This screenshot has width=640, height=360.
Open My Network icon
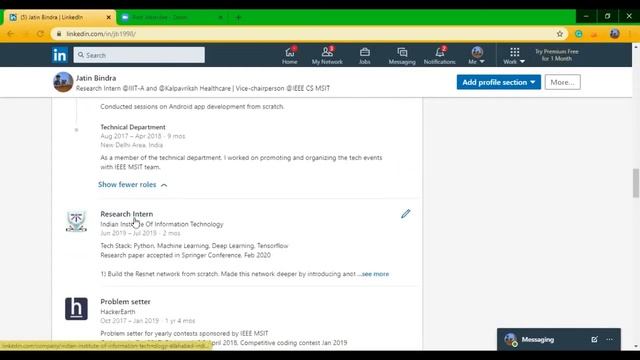point(327,55)
